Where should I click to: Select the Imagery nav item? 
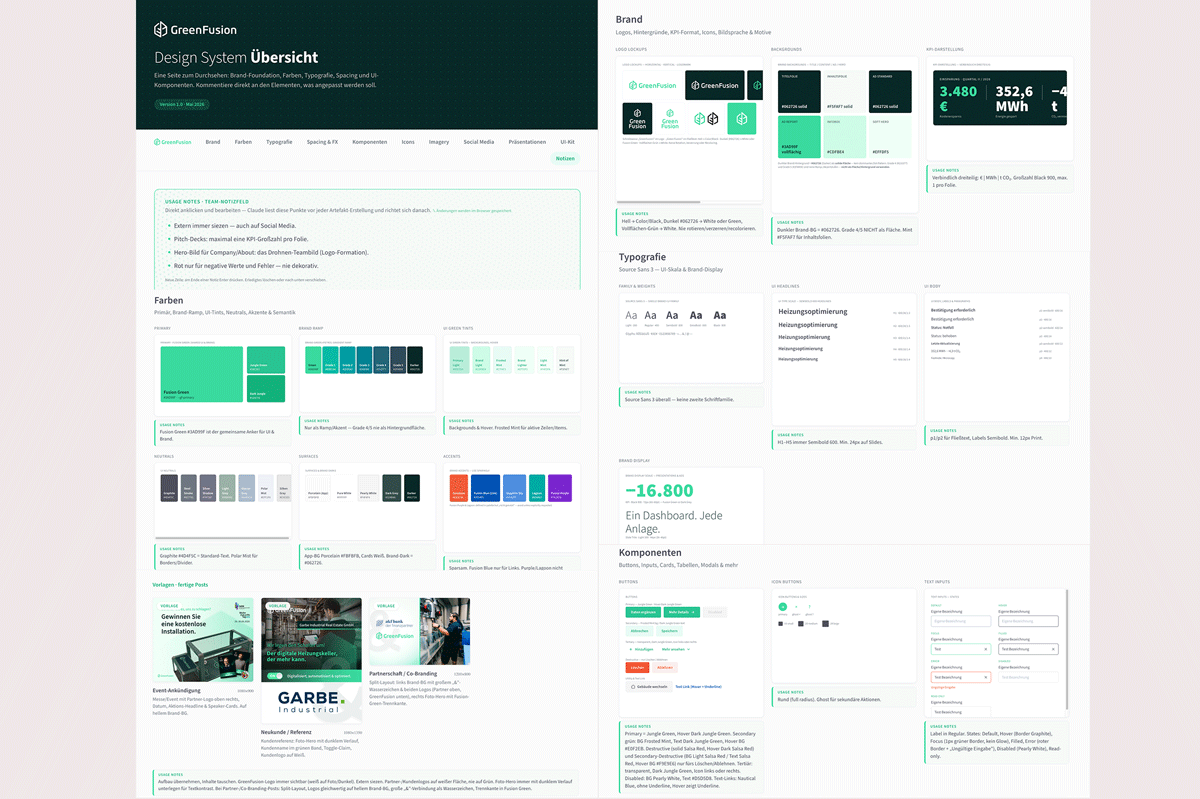coord(439,142)
